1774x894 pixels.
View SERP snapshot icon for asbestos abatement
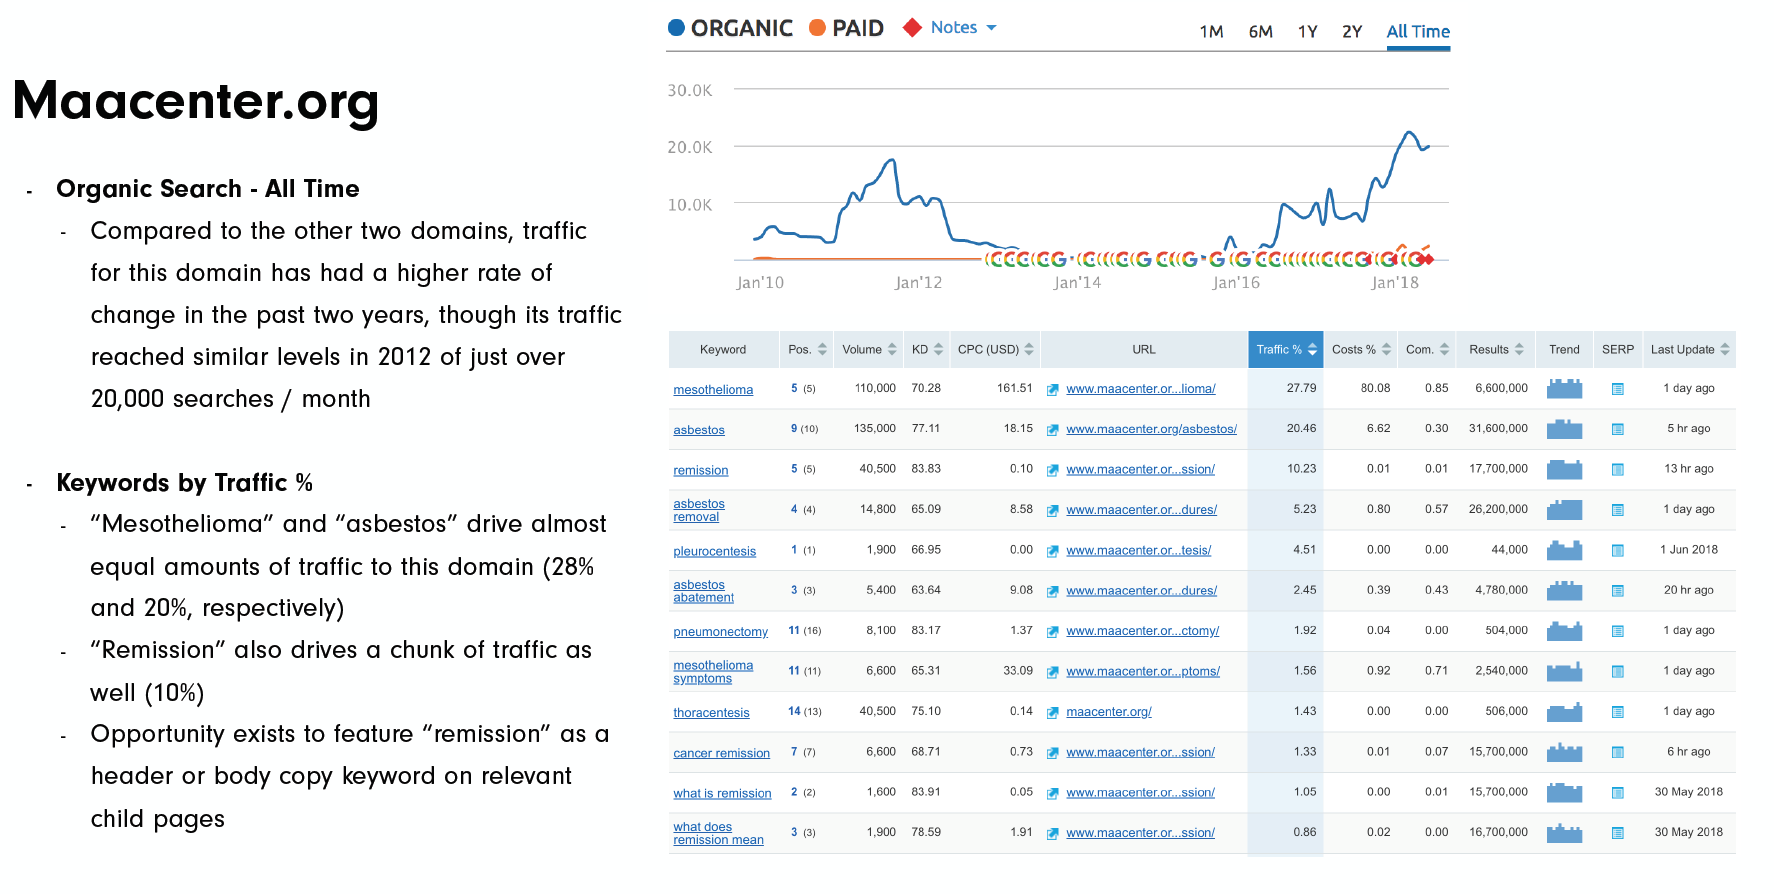point(1617,591)
